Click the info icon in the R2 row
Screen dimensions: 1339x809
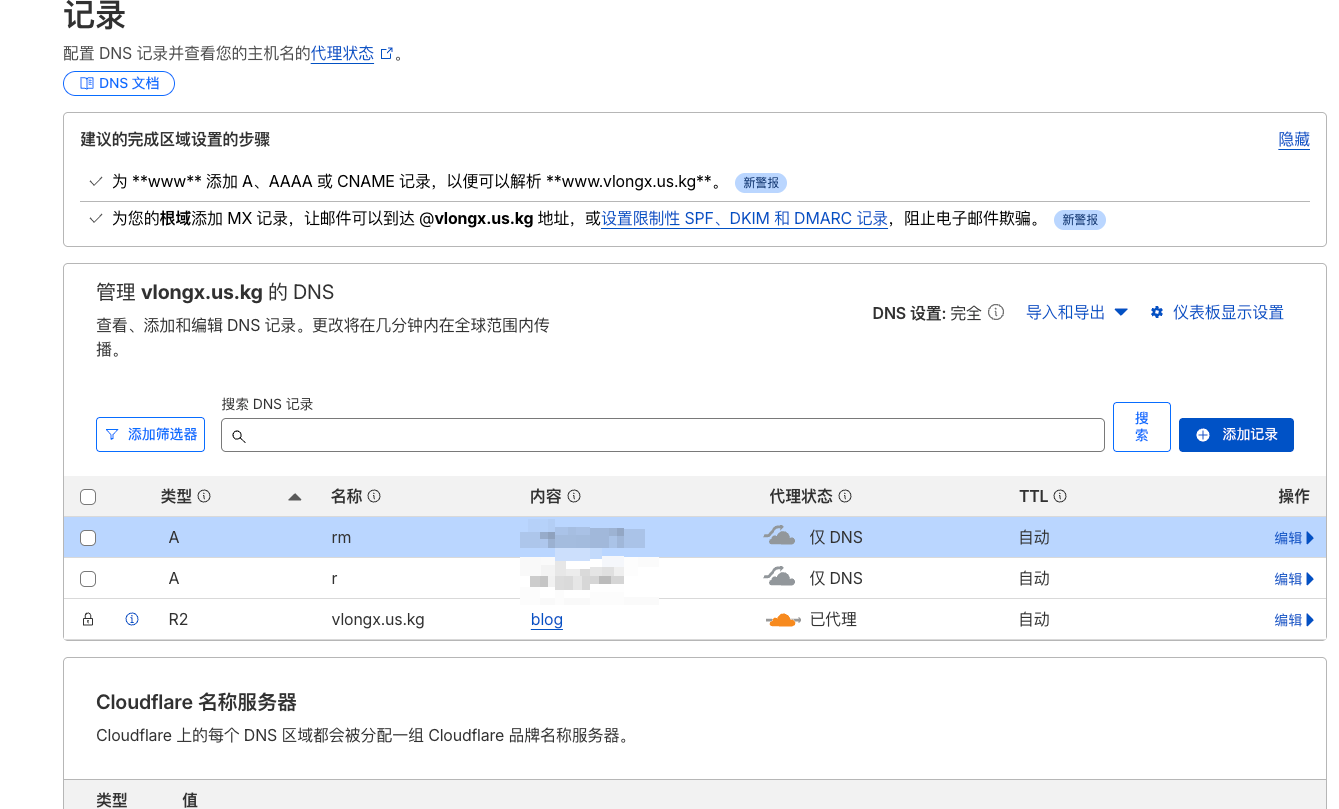point(132,620)
